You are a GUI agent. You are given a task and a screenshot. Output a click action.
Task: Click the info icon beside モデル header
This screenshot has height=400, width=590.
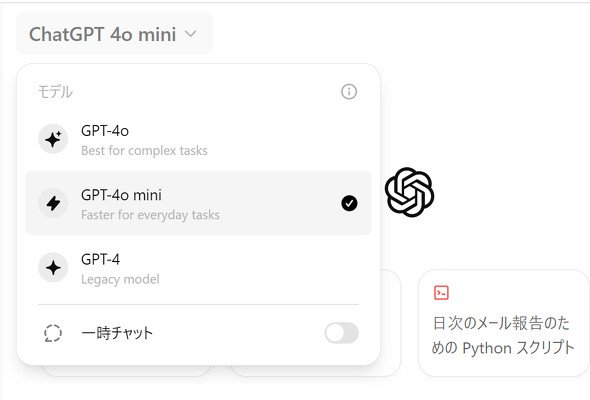[349, 91]
